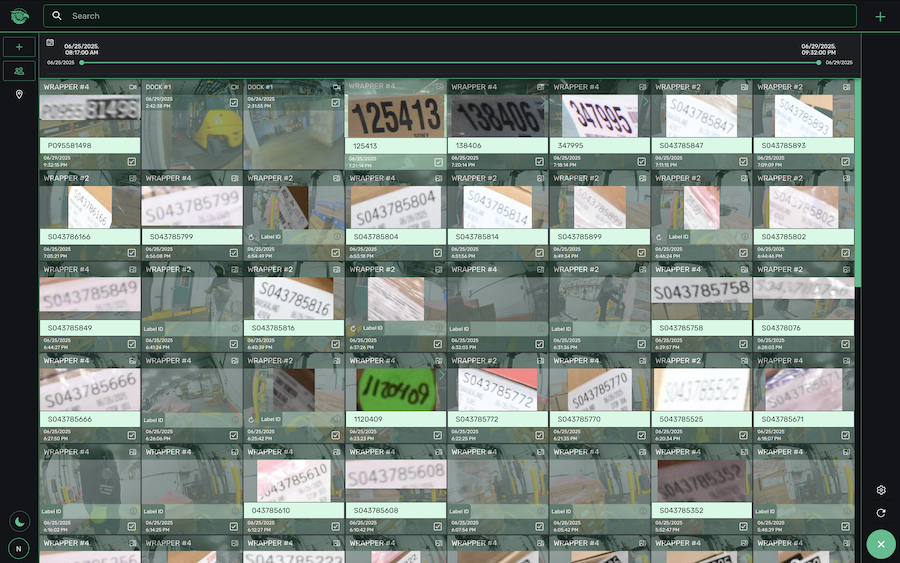This screenshot has height=563, width=900.
Task: Select the checkbox on the 125413 card
Action: coord(438,162)
